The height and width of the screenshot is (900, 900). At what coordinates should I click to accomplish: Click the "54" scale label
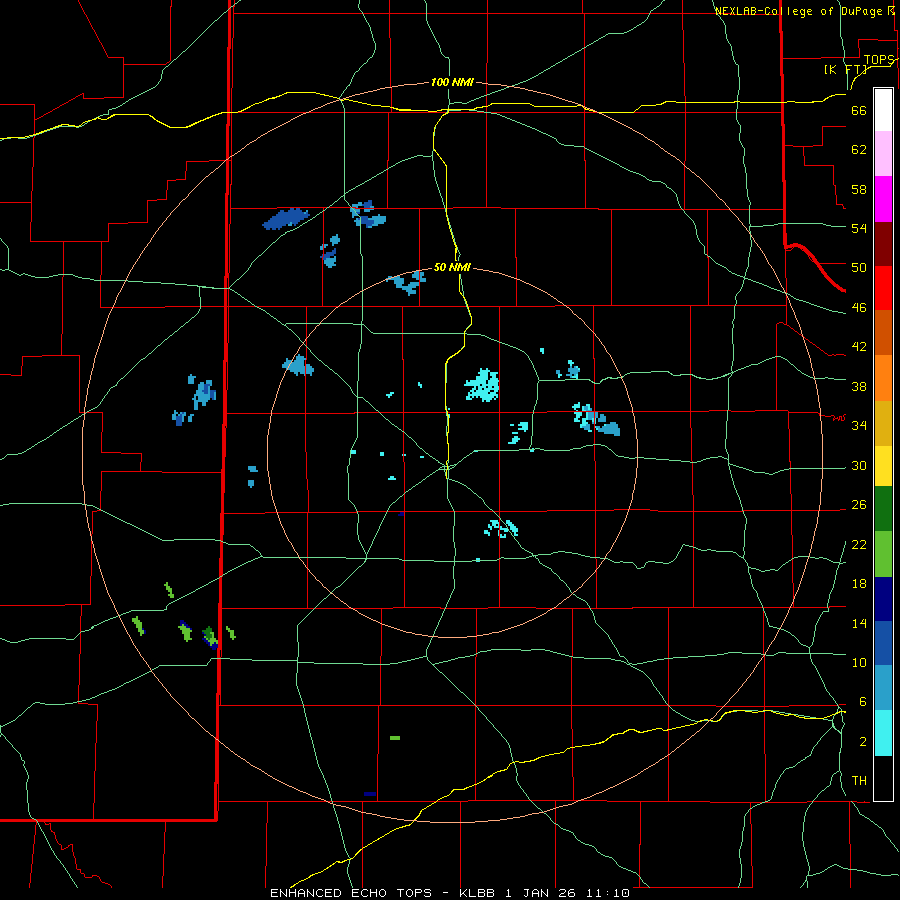coord(859,228)
